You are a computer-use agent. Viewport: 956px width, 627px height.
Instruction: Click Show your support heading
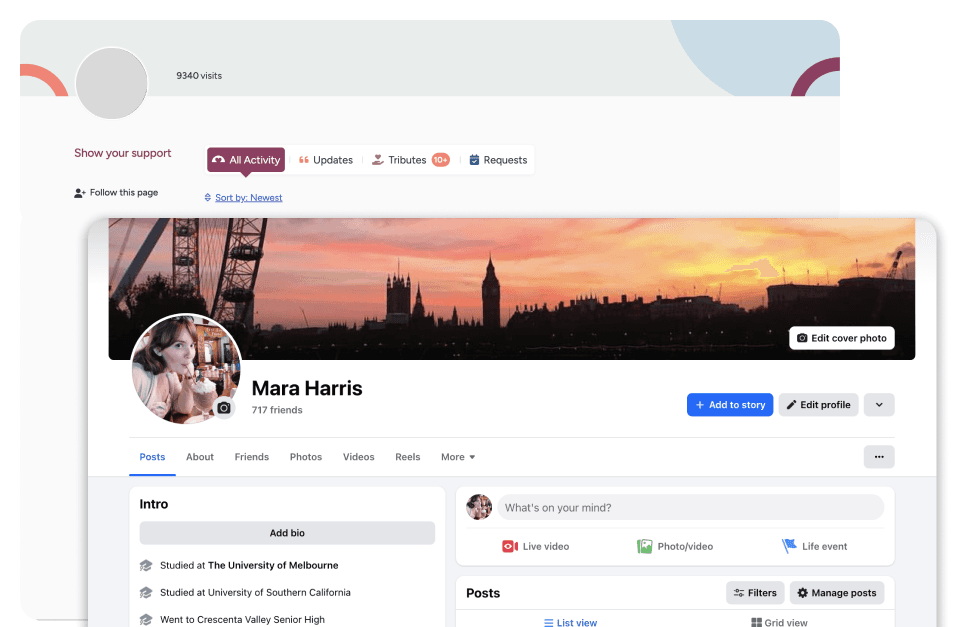point(123,153)
